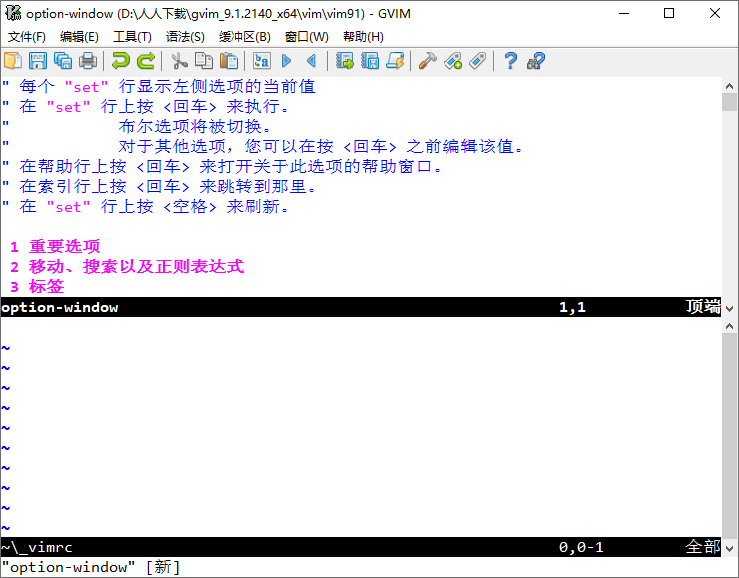Click the Find Next arrow icon

point(287,61)
